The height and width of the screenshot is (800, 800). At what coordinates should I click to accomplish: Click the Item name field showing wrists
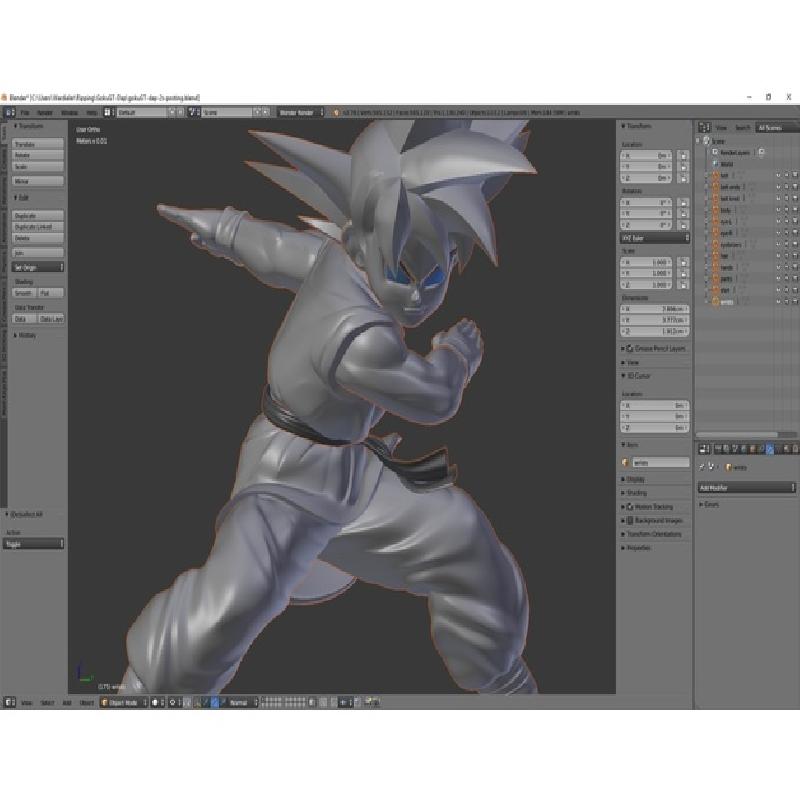tap(661, 463)
